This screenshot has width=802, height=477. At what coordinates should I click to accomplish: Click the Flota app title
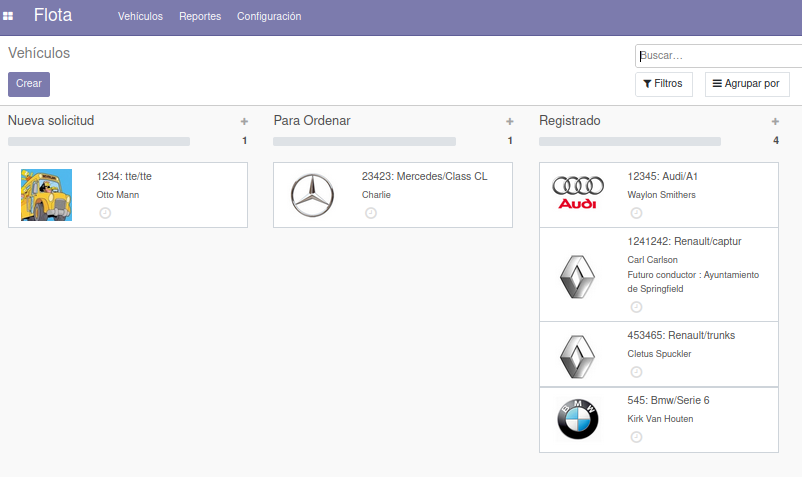tap(53, 16)
